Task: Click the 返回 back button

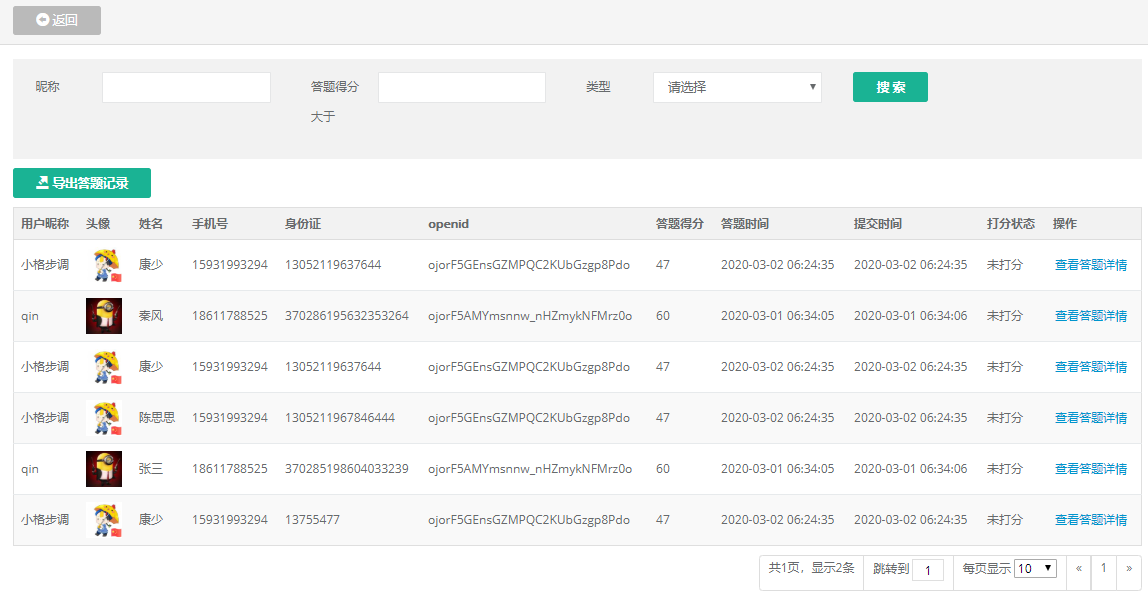Action: pos(56,20)
